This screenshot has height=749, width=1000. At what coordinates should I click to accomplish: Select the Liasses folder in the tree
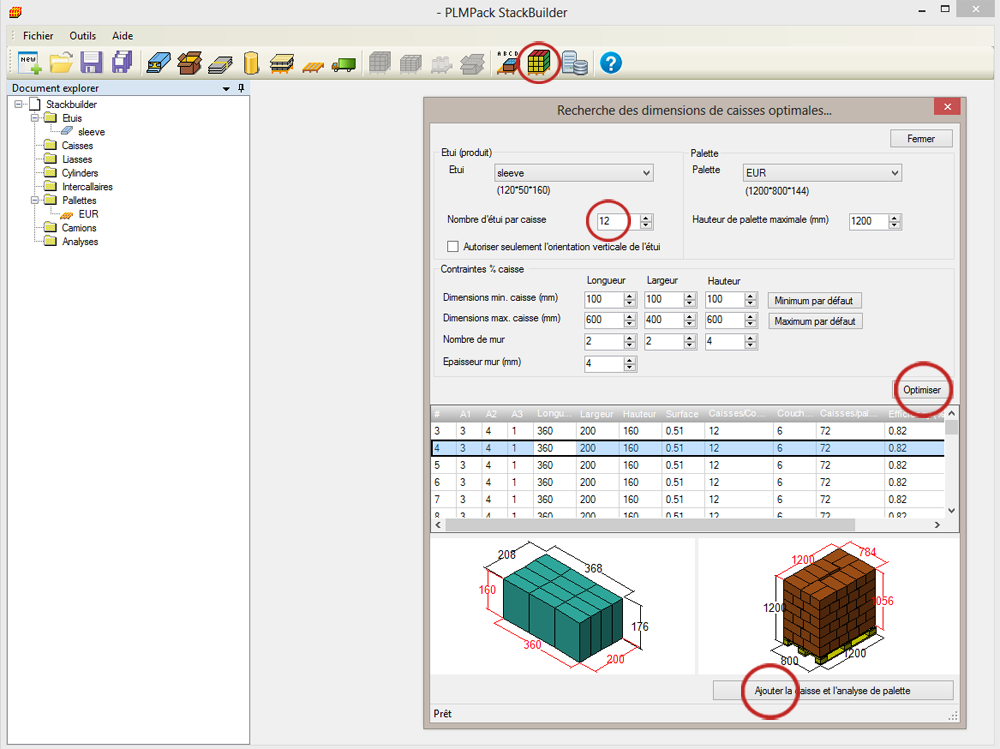coord(77,159)
